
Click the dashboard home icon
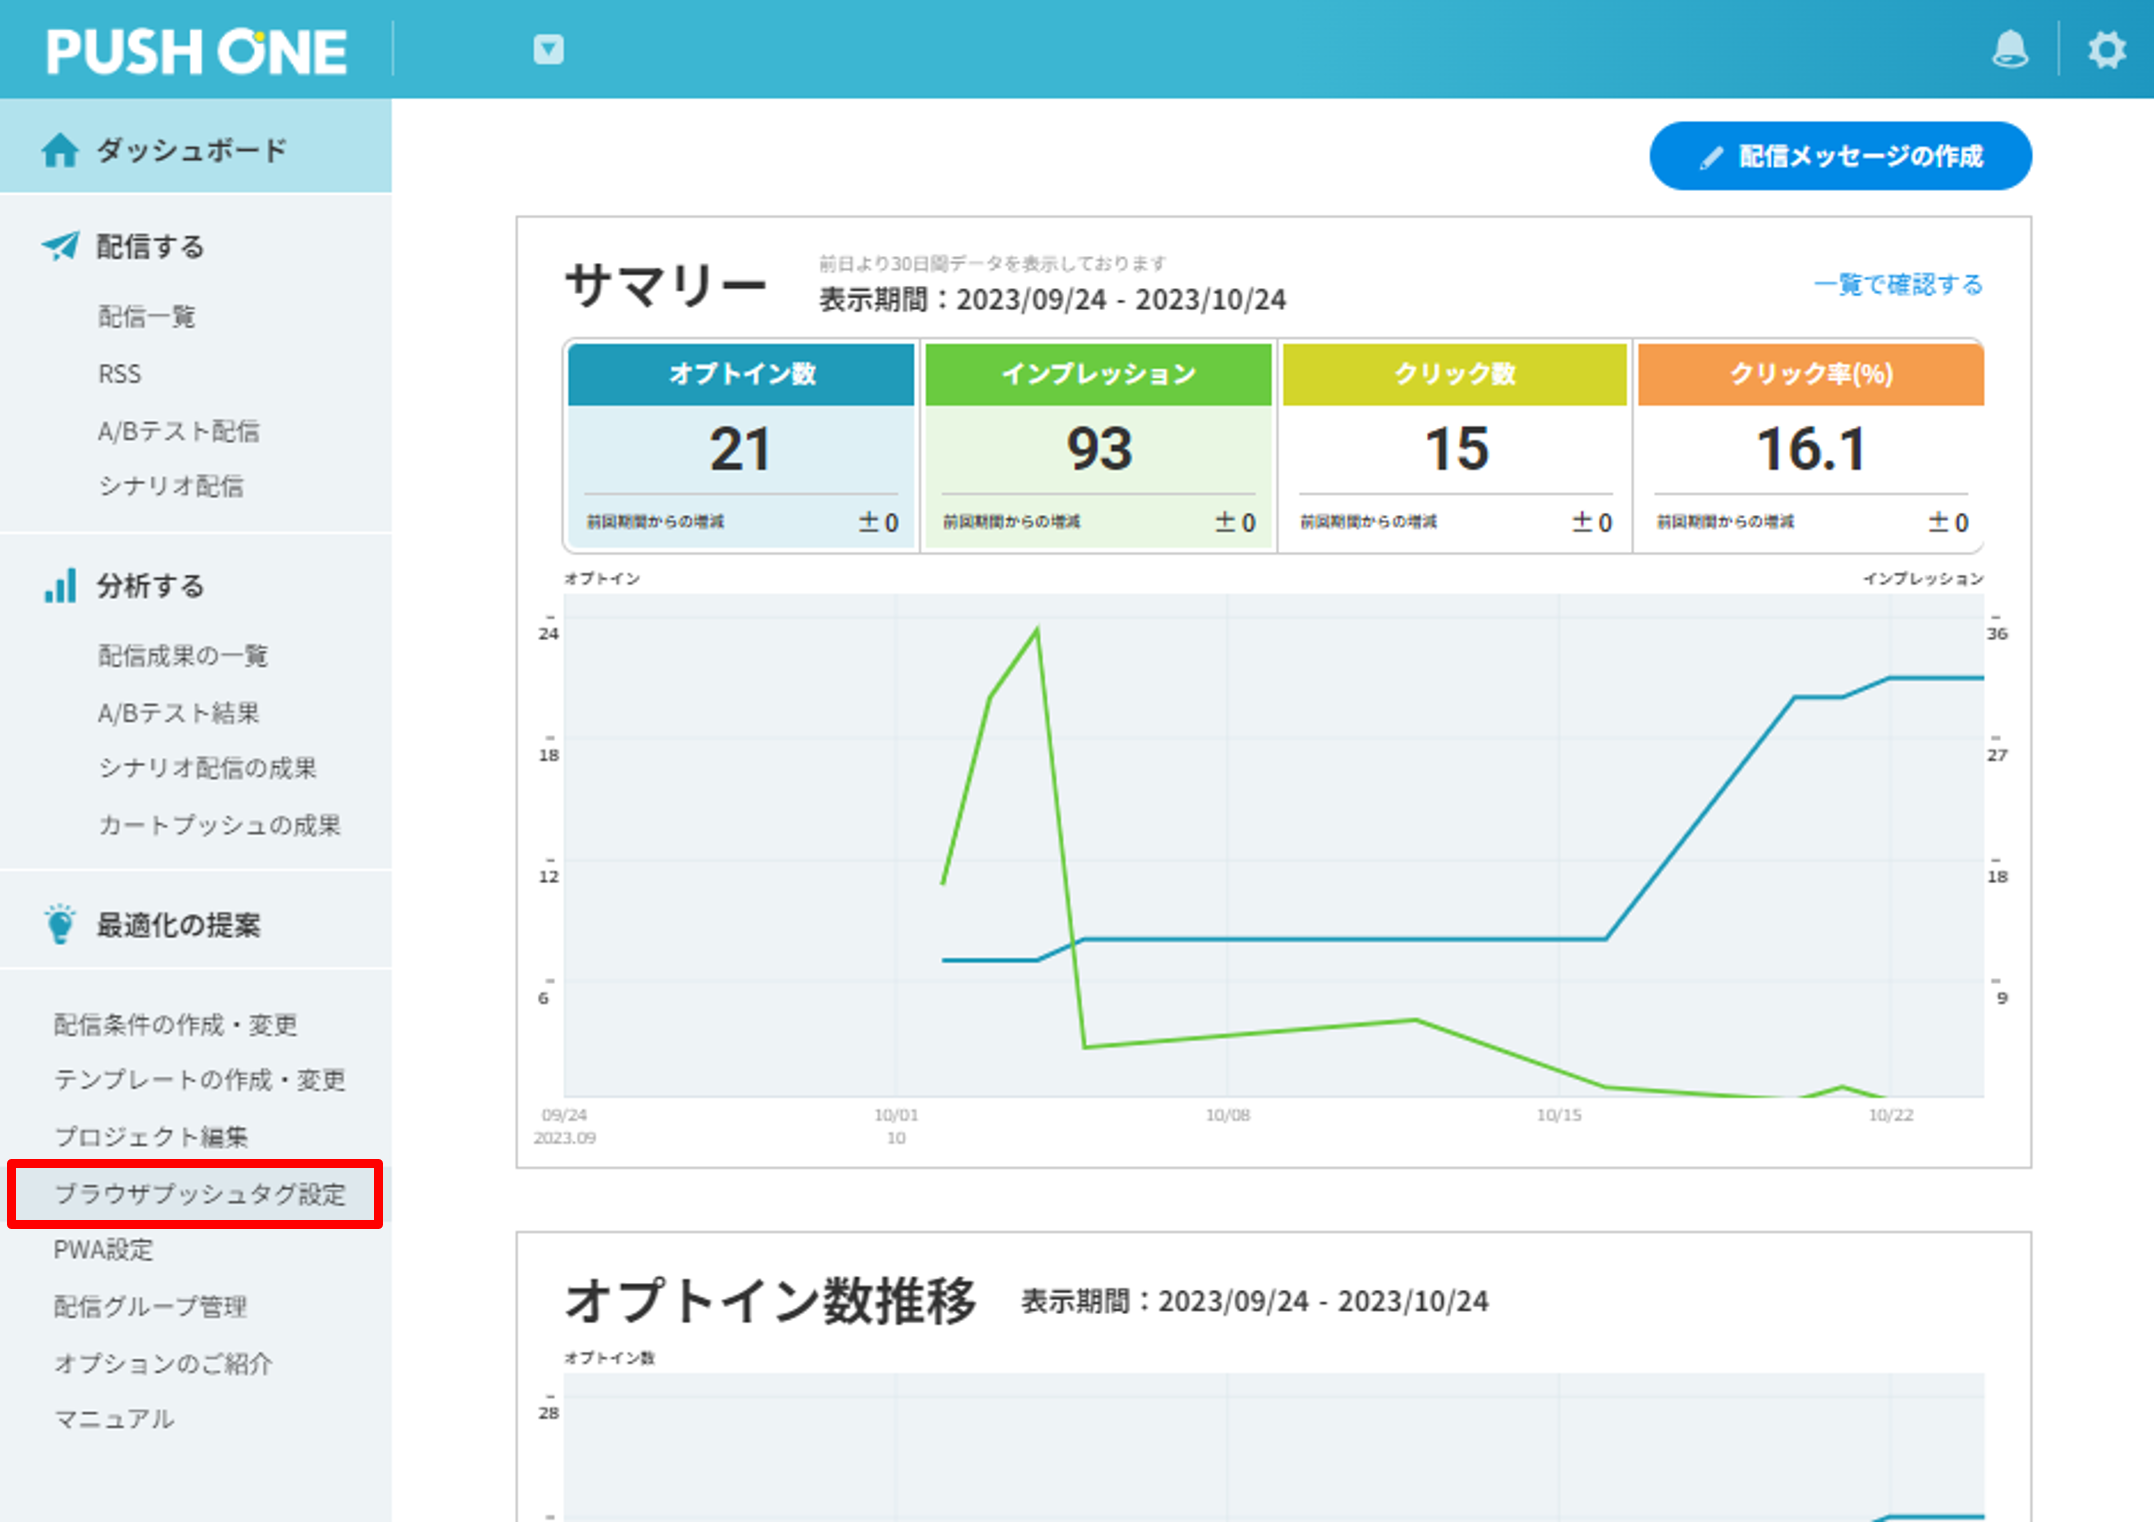(60, 150)
